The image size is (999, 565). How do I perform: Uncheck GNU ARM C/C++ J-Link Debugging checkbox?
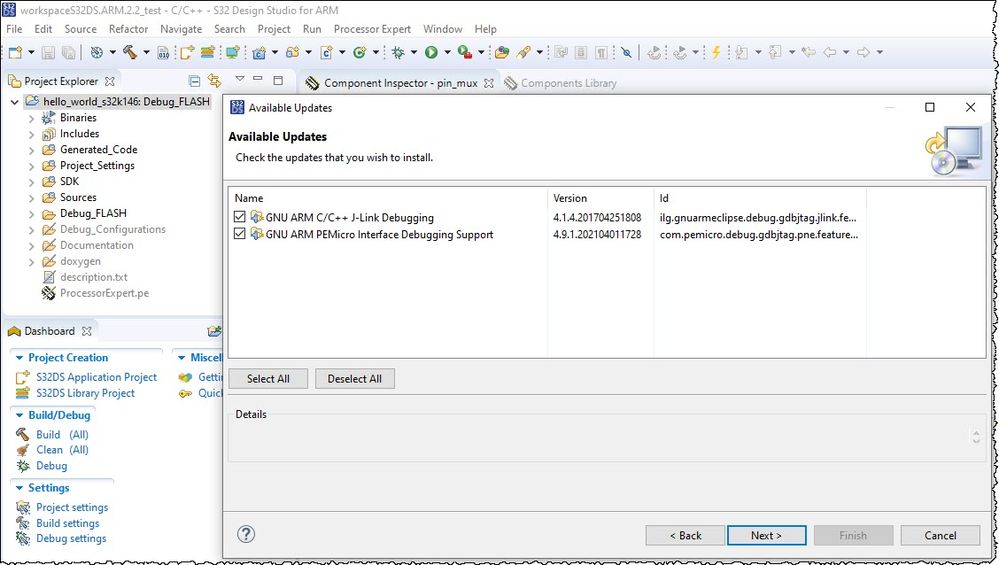pyautogui.click(x=240, y=217)
